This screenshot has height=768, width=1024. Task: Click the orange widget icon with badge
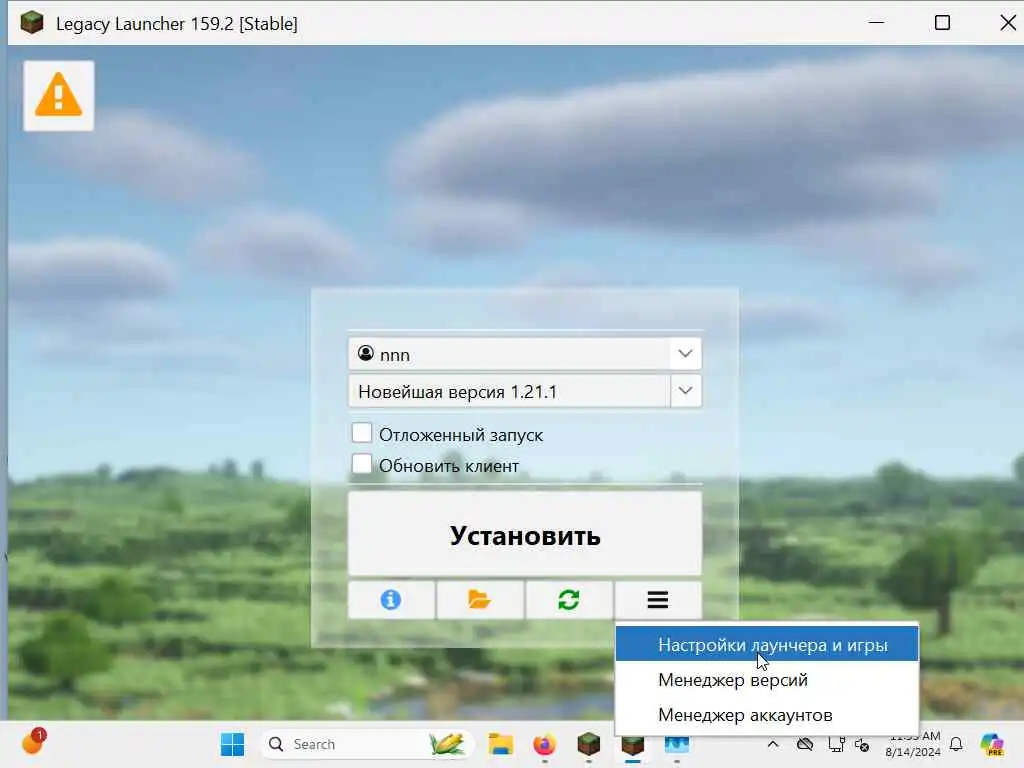pos(34,742)
